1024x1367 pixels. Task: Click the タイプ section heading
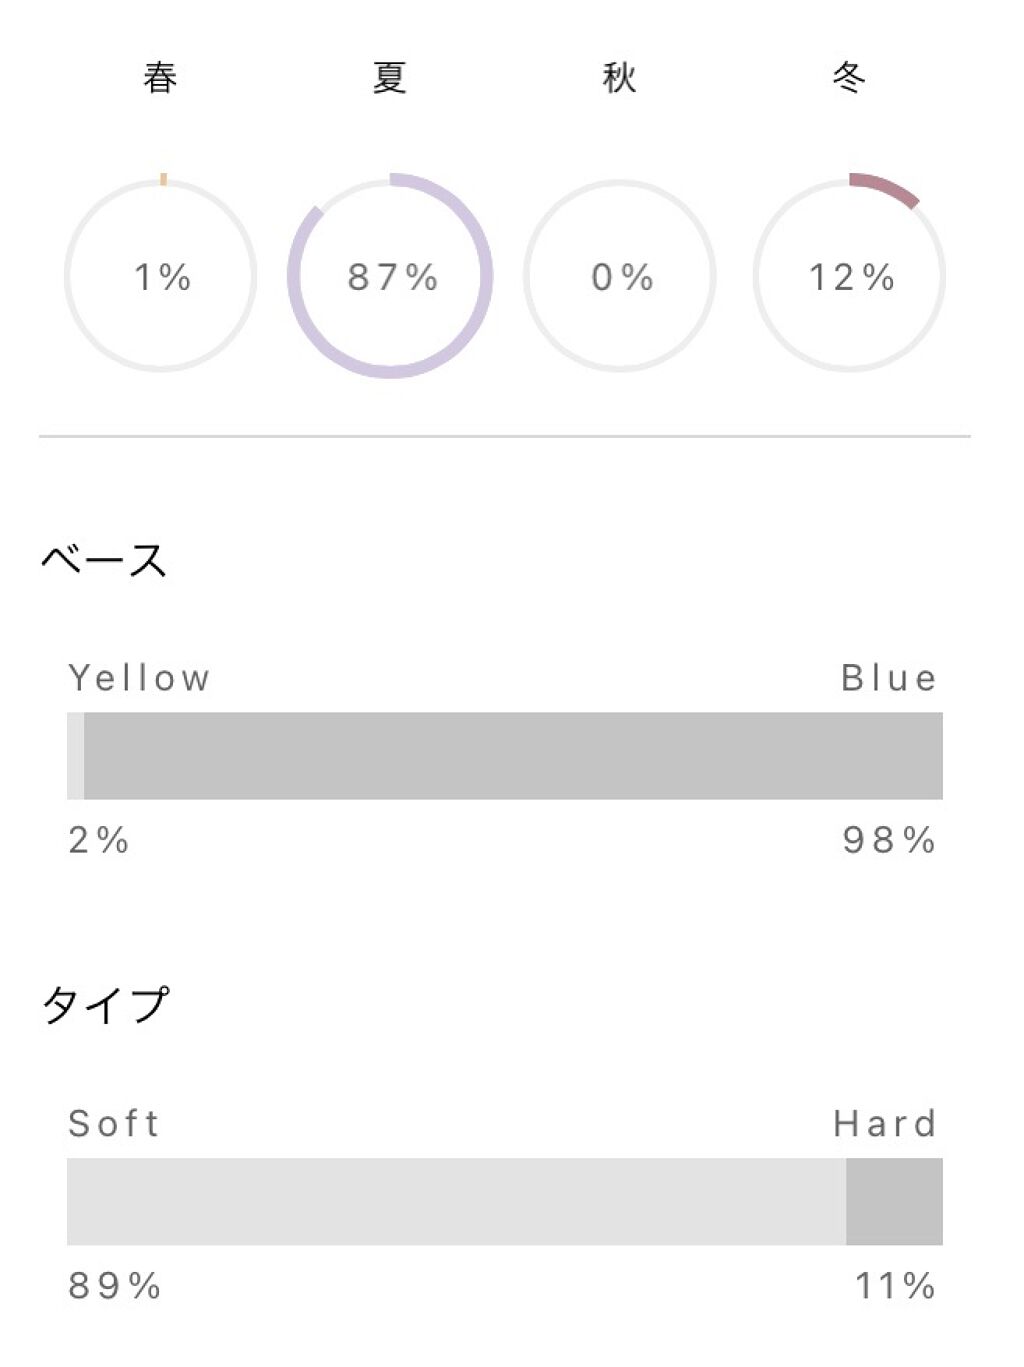105,1004
